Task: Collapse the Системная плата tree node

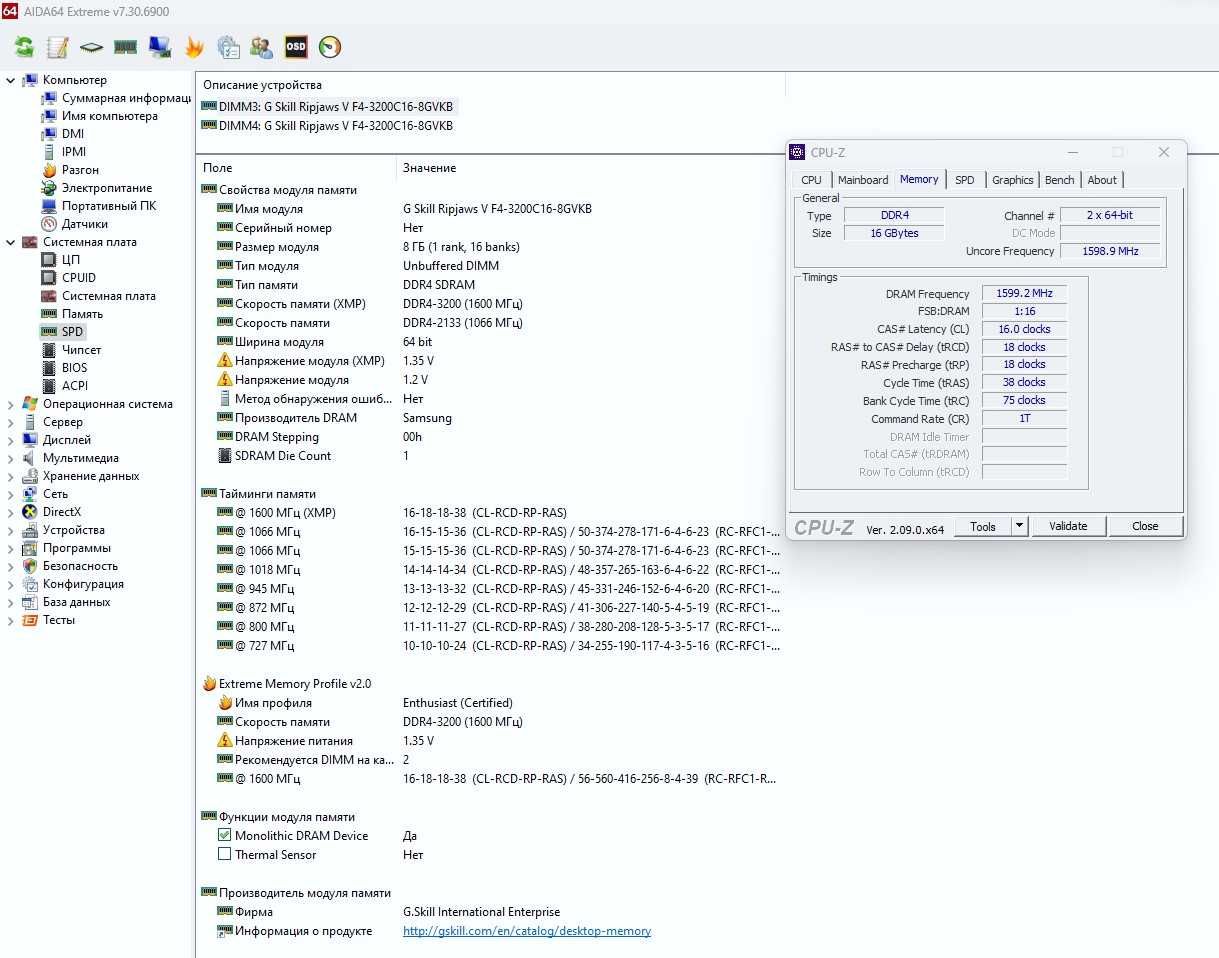Action: 11,242
